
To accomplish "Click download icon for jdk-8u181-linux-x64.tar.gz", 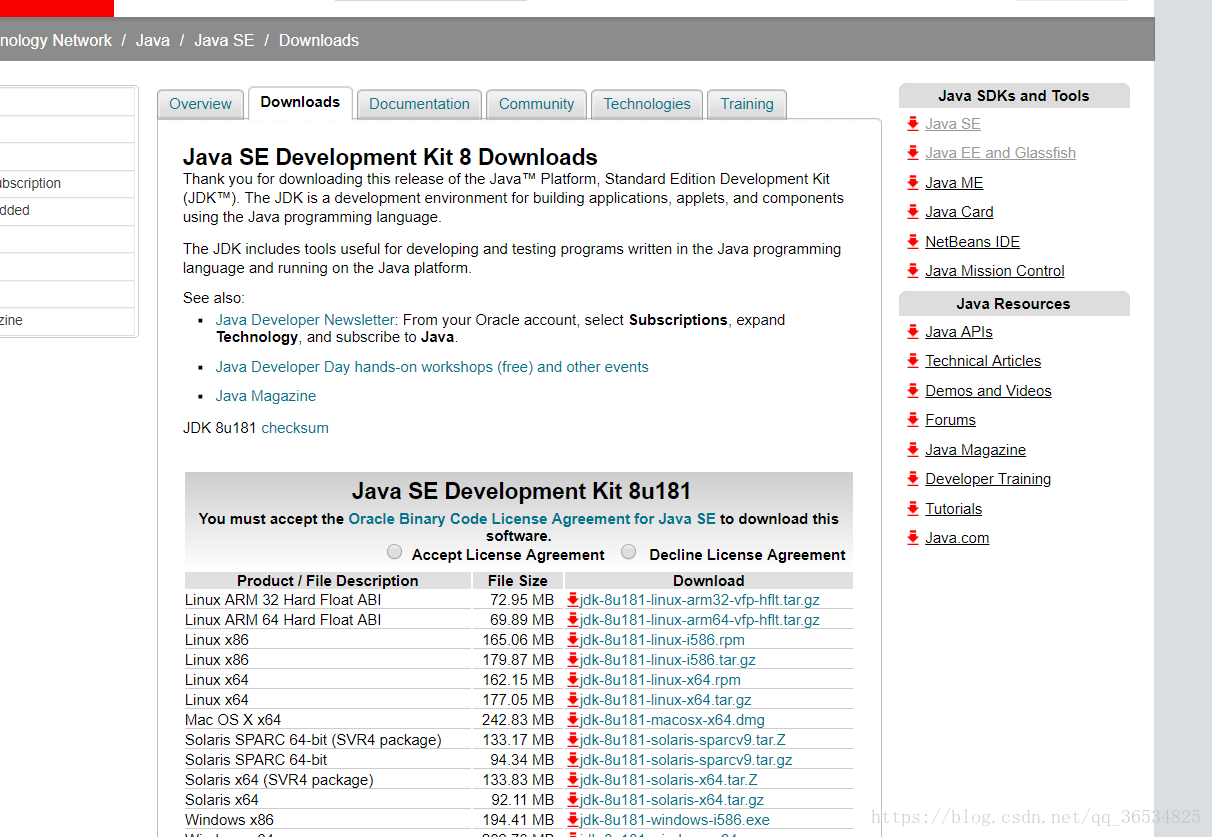I will [573, 700].
